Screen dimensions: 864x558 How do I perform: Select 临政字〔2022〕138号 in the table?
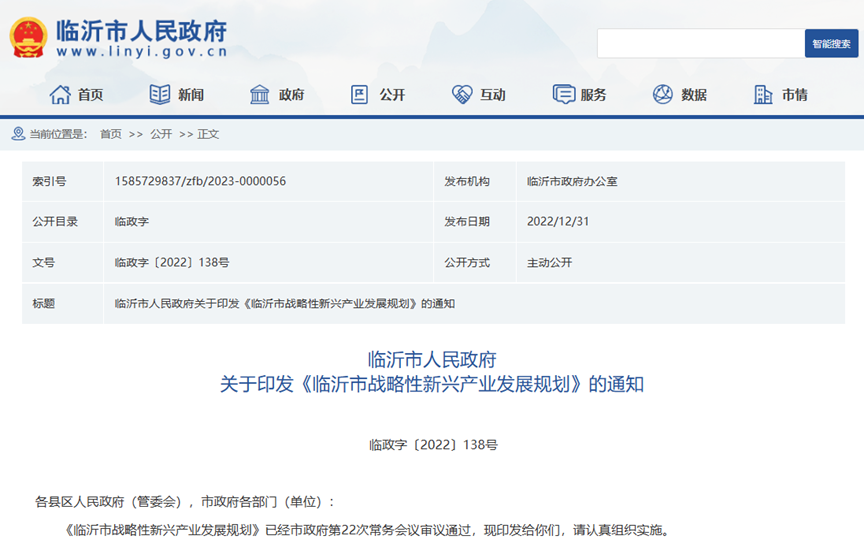(x=172, y=262)
